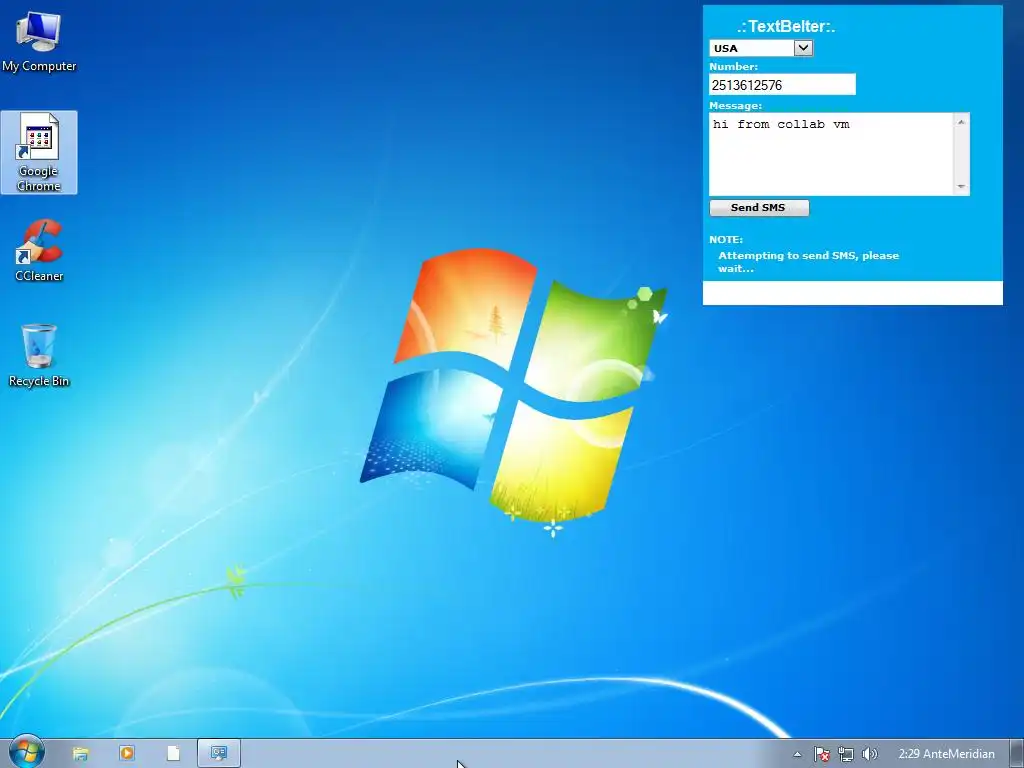Click inside the Message text area
Image resolution: width=1024 pixels, height=768 pixels.
(831, 154)
